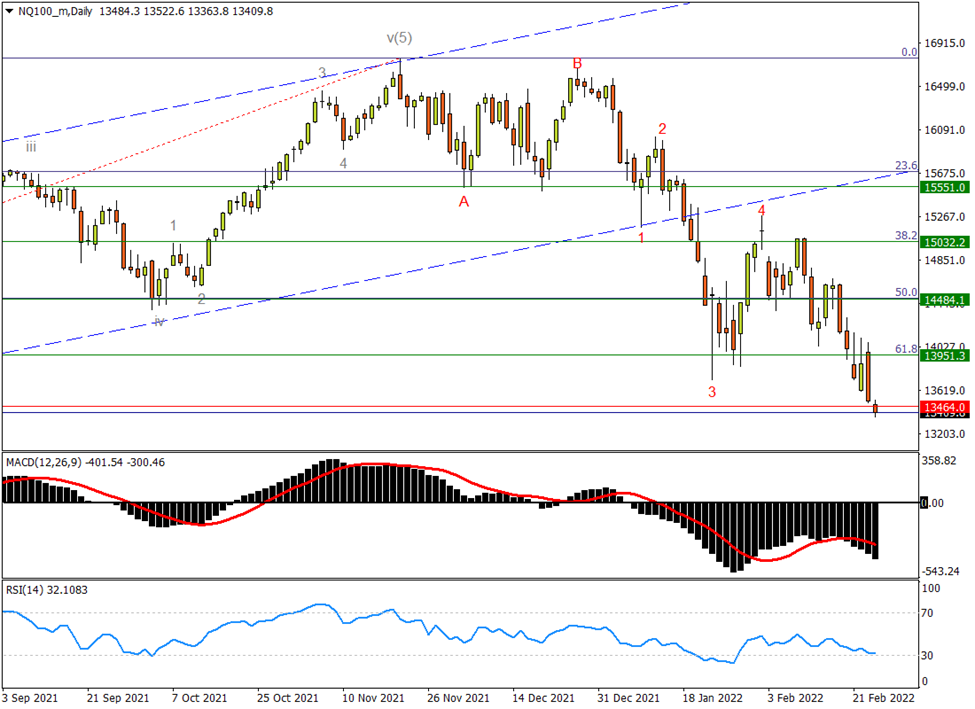Click the green 15551.0 price tag

(944, 187)
